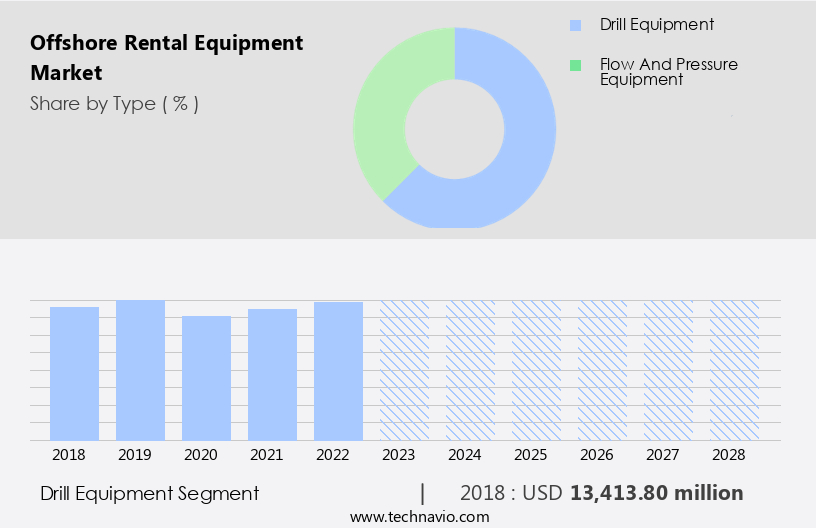Viewport: 816px width, 528px height.
Task: Click the 2024 axis label
Action: pyautogui.click(x=465, y=455)
